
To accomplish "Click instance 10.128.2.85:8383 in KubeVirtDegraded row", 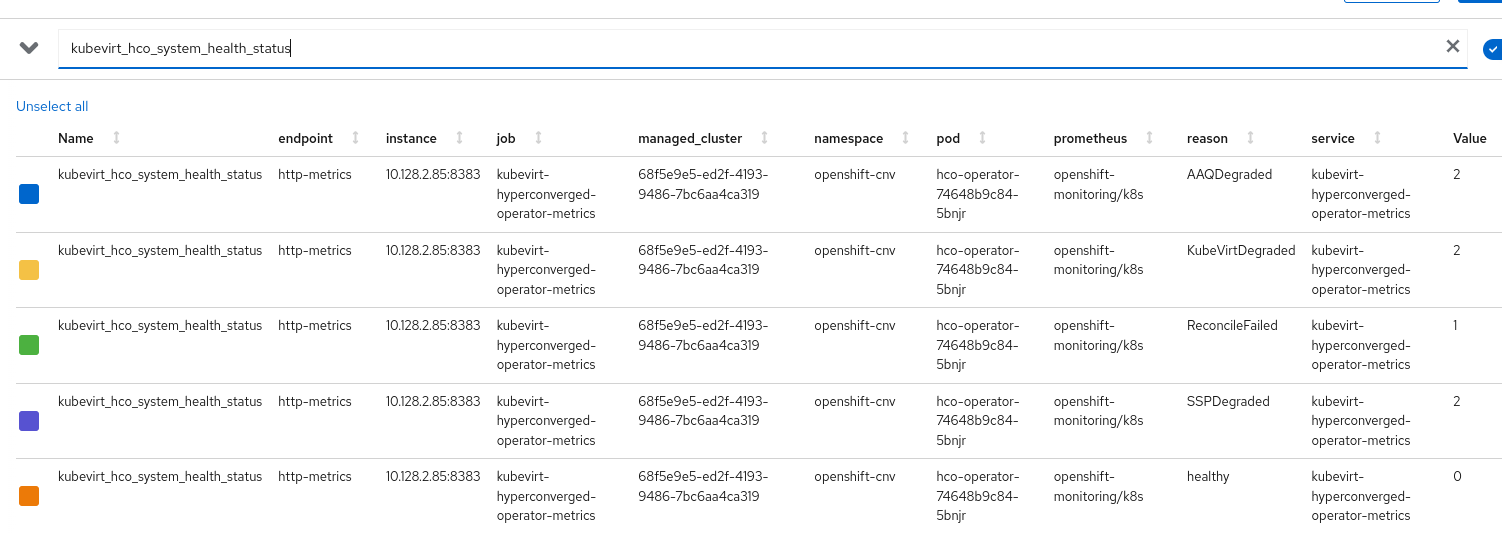I will pos(433,250).
